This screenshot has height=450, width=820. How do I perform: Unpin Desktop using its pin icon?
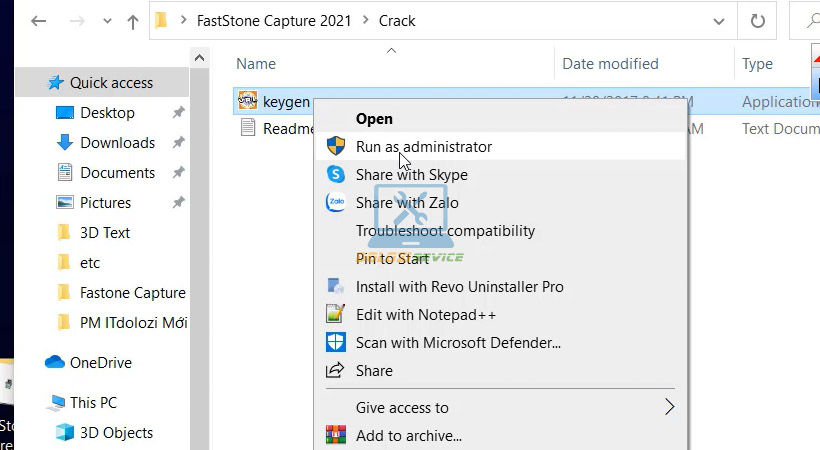(178, 112)
